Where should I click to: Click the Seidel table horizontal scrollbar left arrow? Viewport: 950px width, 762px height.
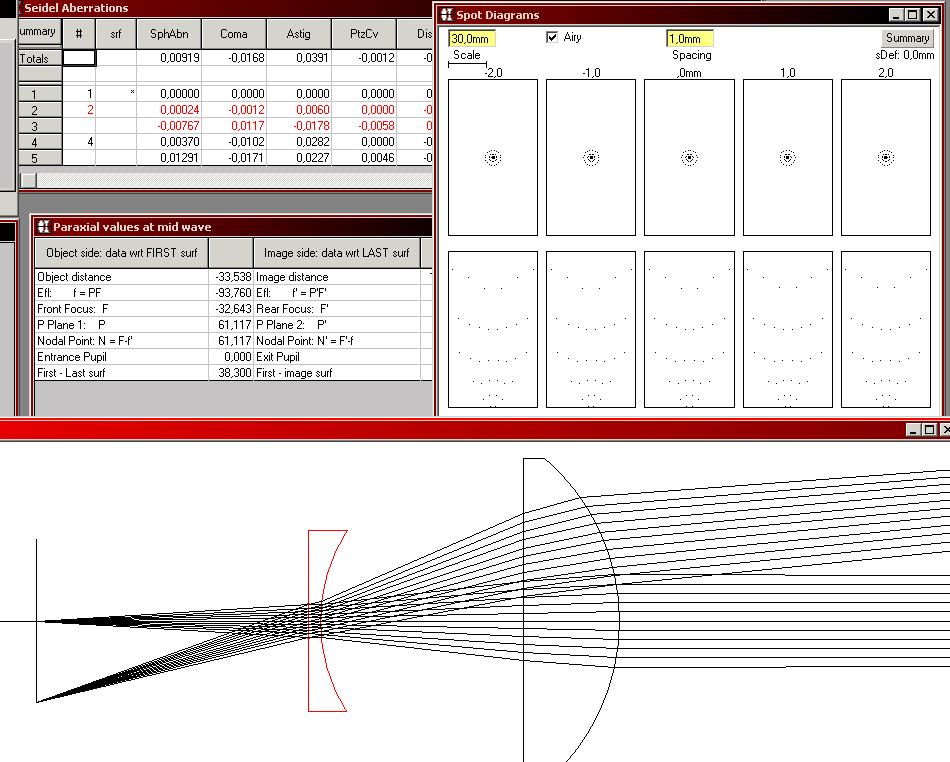click(29, 181)
